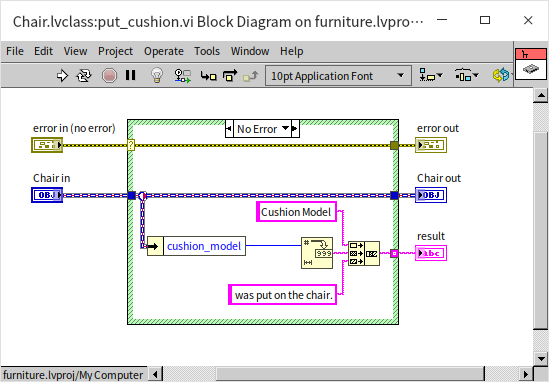Click the horizontal scrollbar thumb
The height and width of the screenshot is (382, 549).
click(350, 375)
